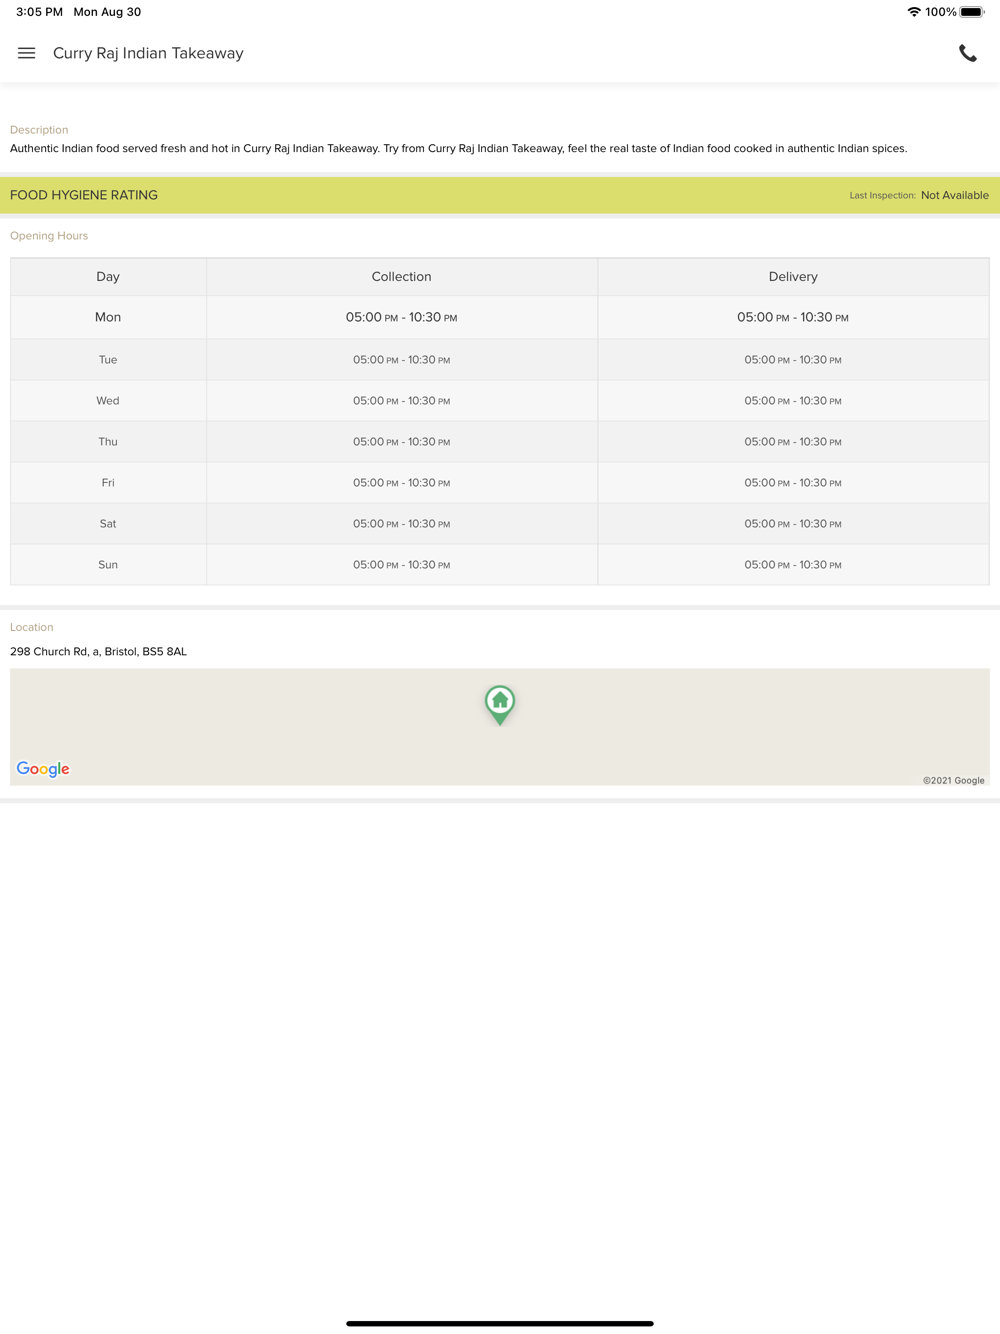Click Wed collection hours cell
The image size is (1000, 1334).
(402, 401)
